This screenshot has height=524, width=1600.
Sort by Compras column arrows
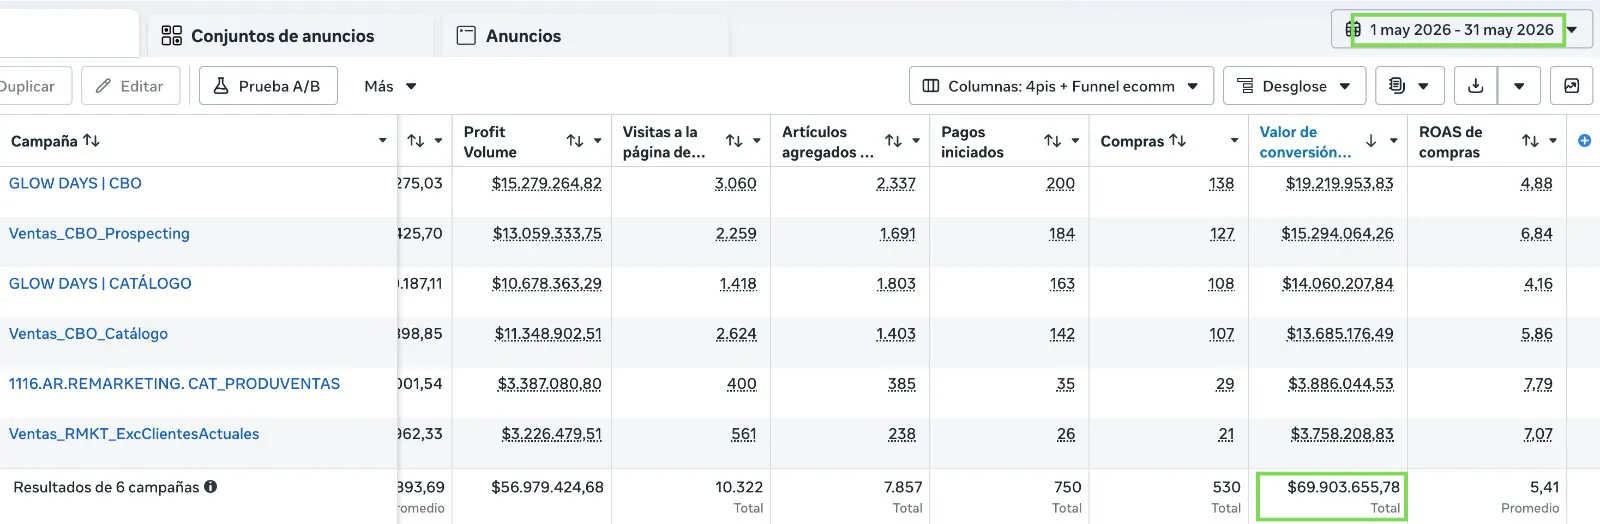coord(1178,141)
